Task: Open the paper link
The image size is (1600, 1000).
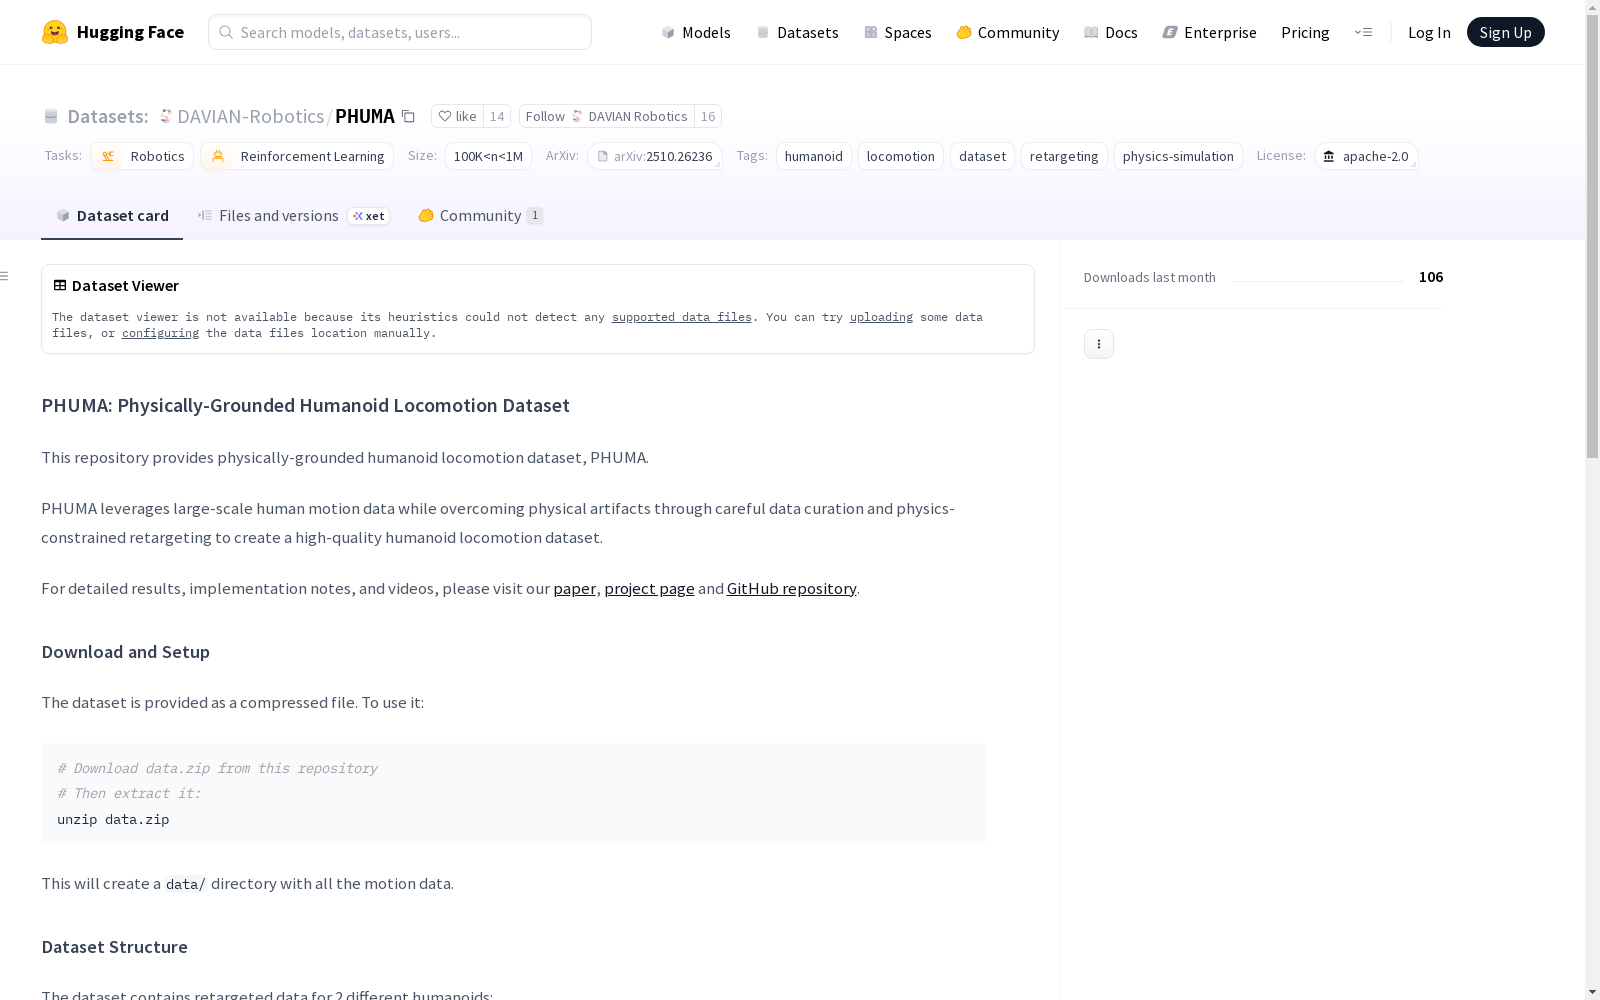Action: click(574, 588)
